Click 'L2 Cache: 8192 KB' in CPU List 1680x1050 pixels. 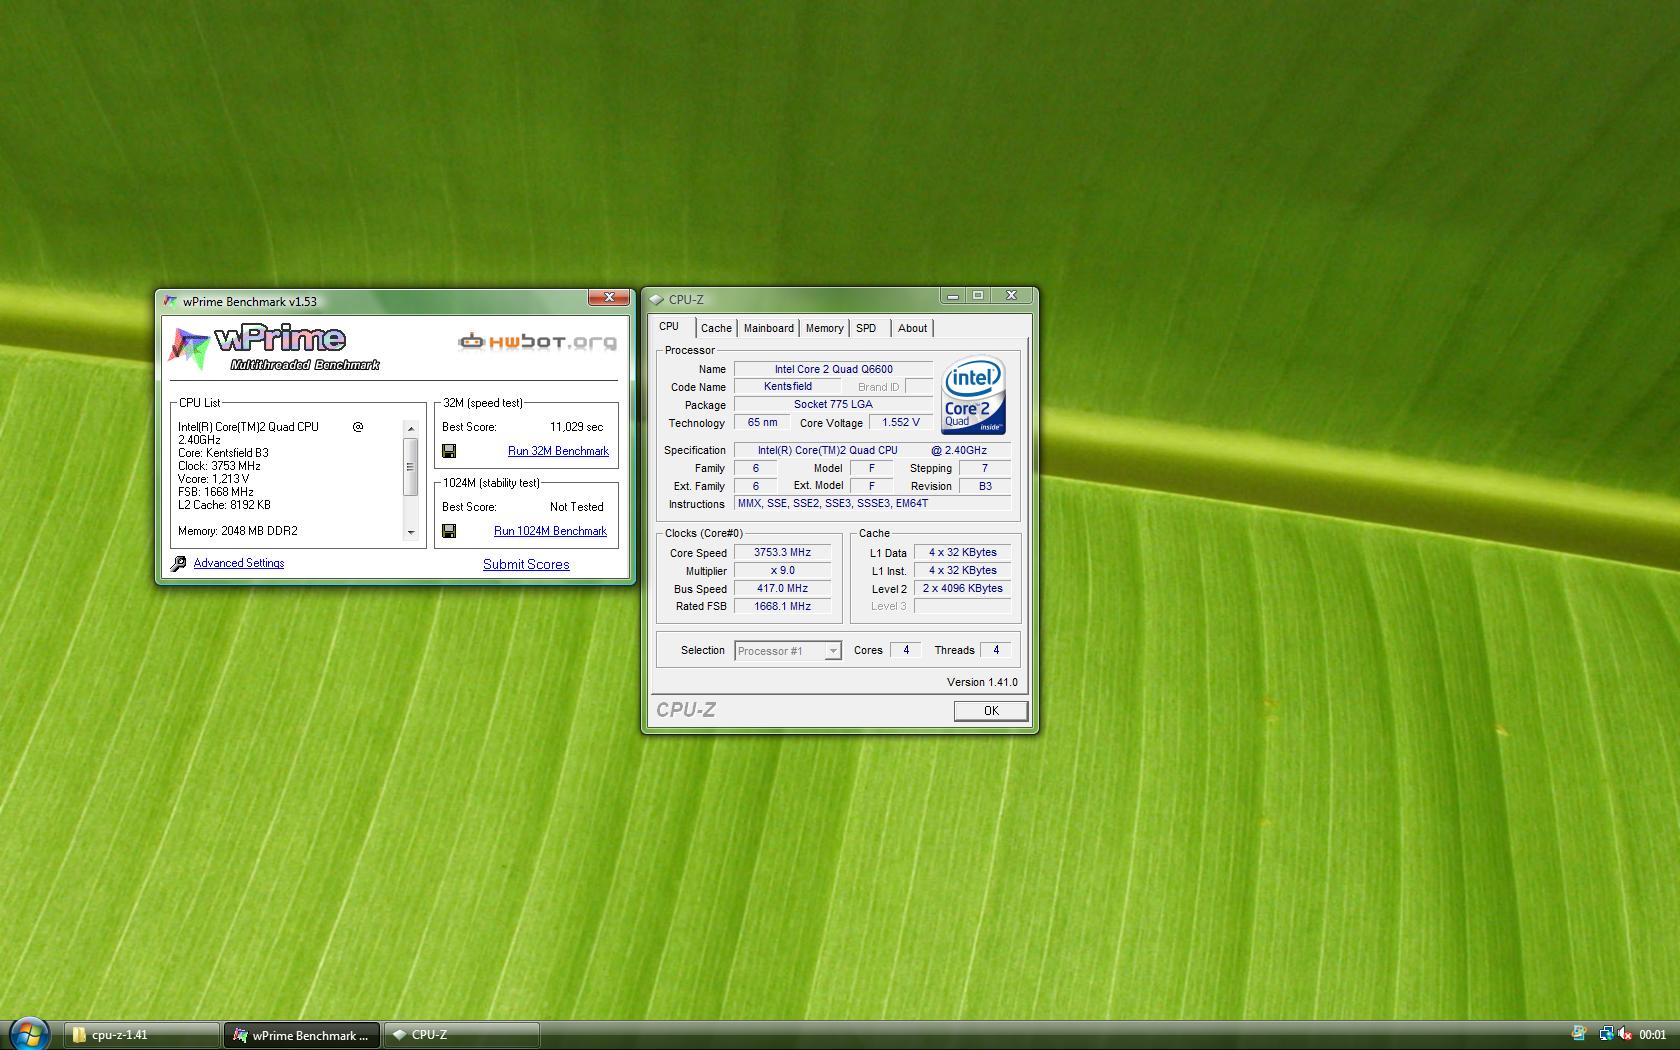[x=224, y=505]
